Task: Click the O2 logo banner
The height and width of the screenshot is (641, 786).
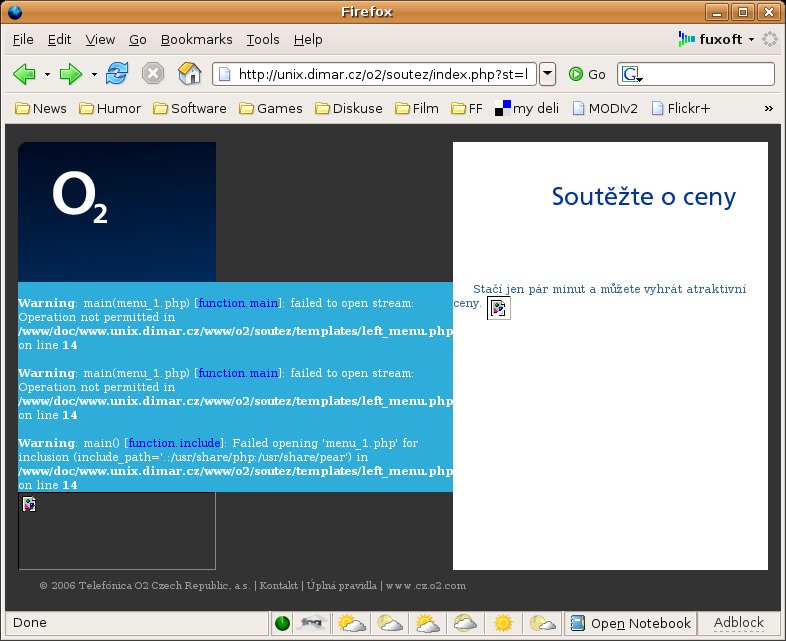Action: coord(117,211)
